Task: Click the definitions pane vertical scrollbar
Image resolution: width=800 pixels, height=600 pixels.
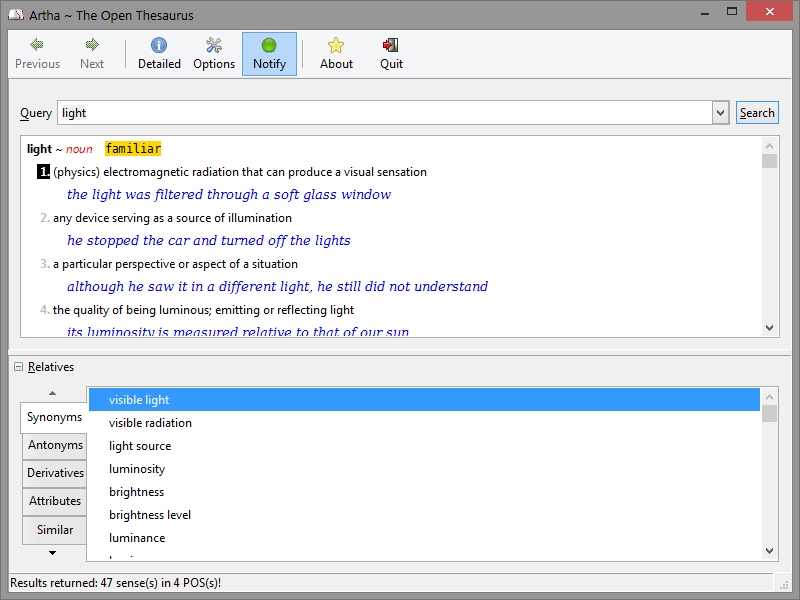Action: click(769, 240)
